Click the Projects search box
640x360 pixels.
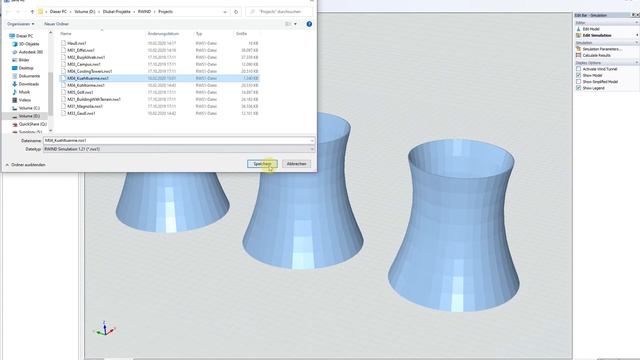pos(279,12)
